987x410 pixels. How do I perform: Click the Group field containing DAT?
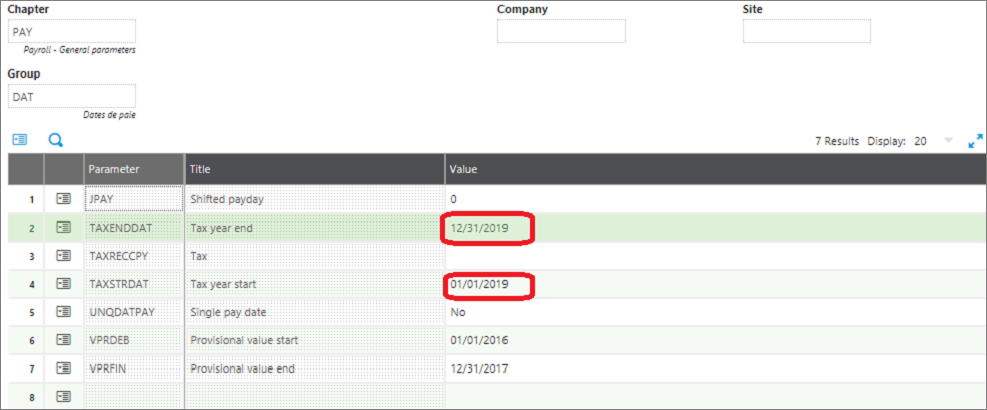(71, 96)
